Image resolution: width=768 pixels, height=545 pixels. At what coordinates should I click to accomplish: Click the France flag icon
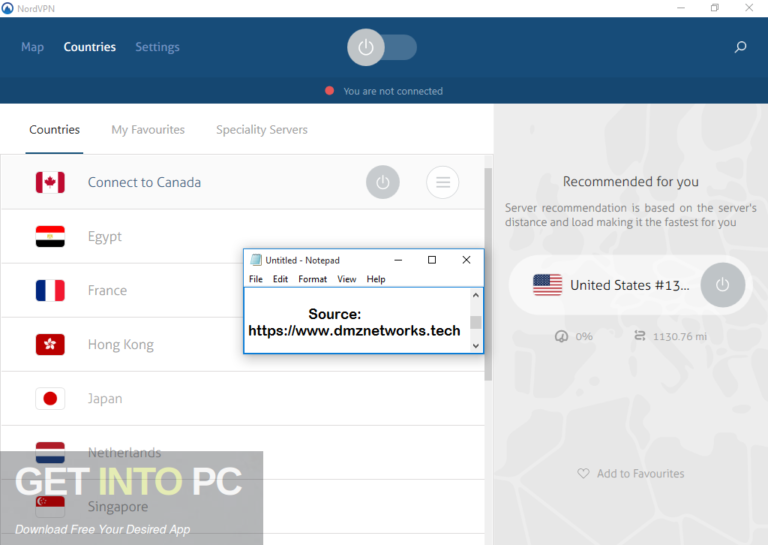[50, 290]
